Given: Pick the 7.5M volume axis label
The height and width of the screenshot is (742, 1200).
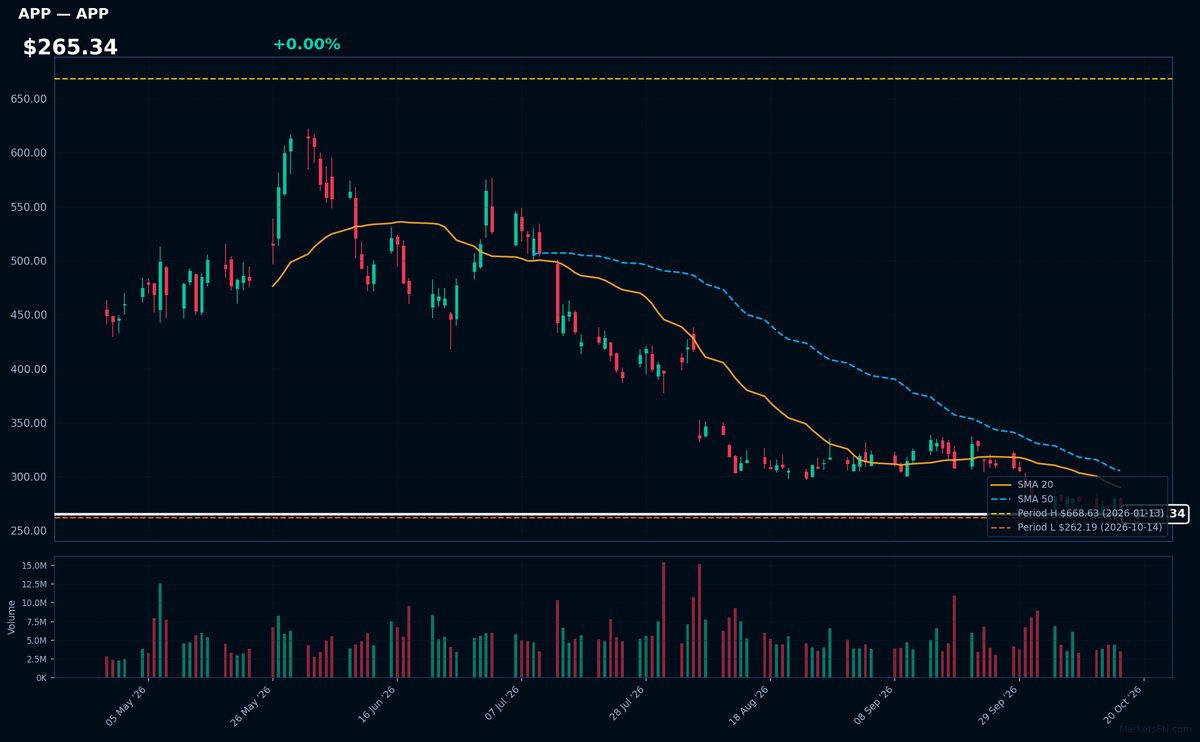Looking at the screenshot, I should [35, 622].
